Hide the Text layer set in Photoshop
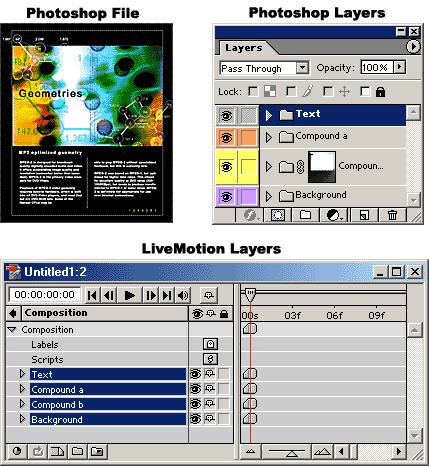The width and height of the screenshot is (429, 466). [x=226, y=116]
